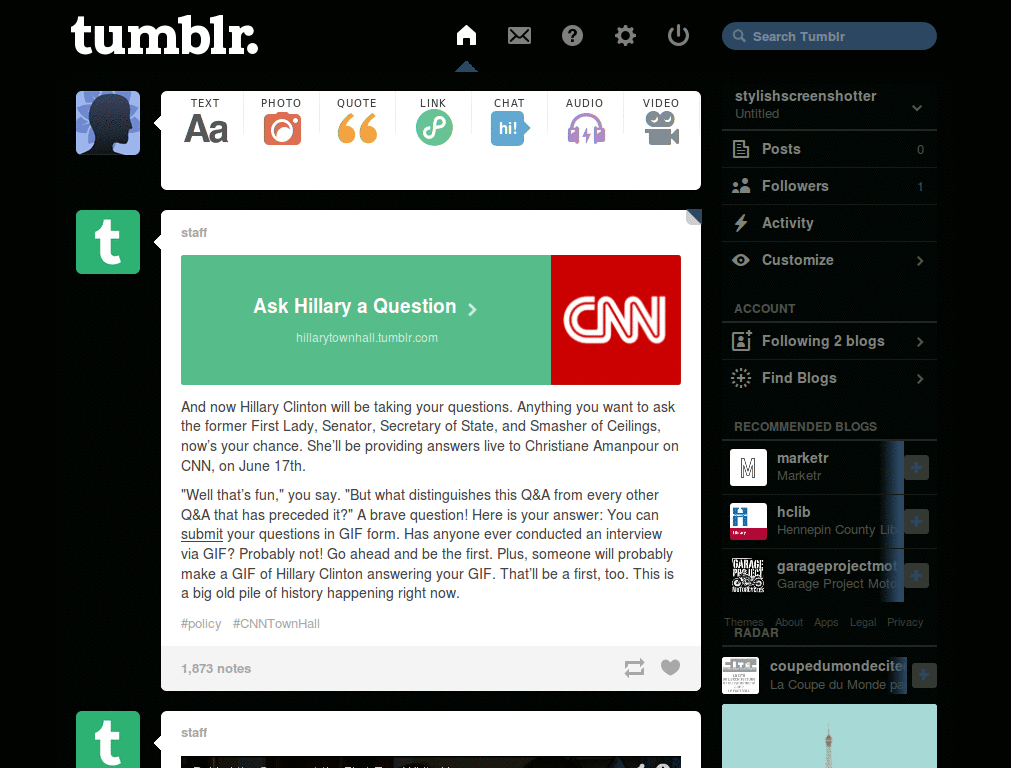Screen dimensions: 1024x768
Task: View the 1,873 notes
Action: tap(216, 669)
